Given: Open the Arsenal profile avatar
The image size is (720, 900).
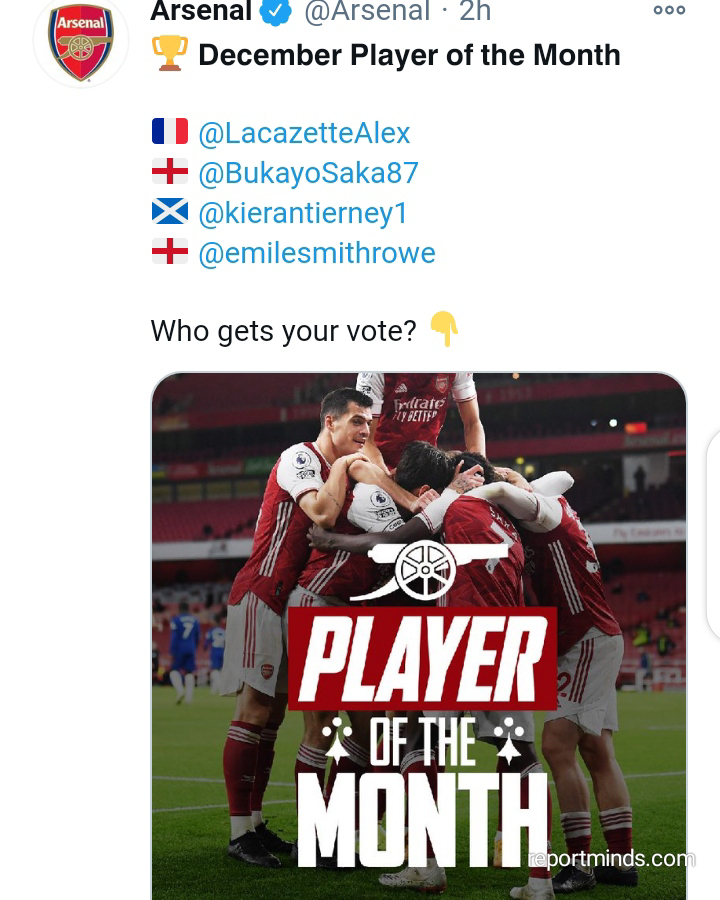Looking at the screenshot, I should pos(81,41).
